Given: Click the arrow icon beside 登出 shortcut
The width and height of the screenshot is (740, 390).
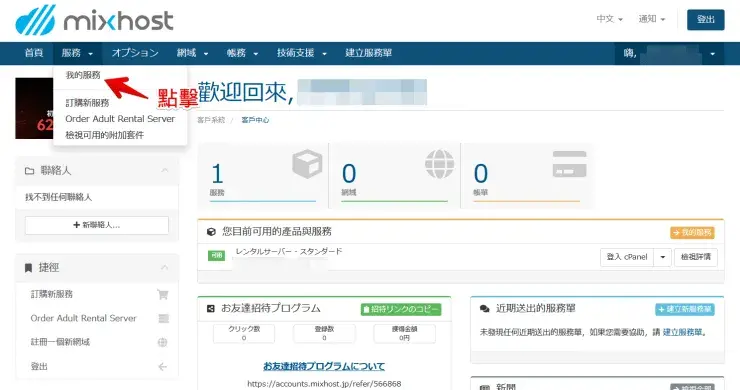Looking at the screenshot, I should point(162,367).
